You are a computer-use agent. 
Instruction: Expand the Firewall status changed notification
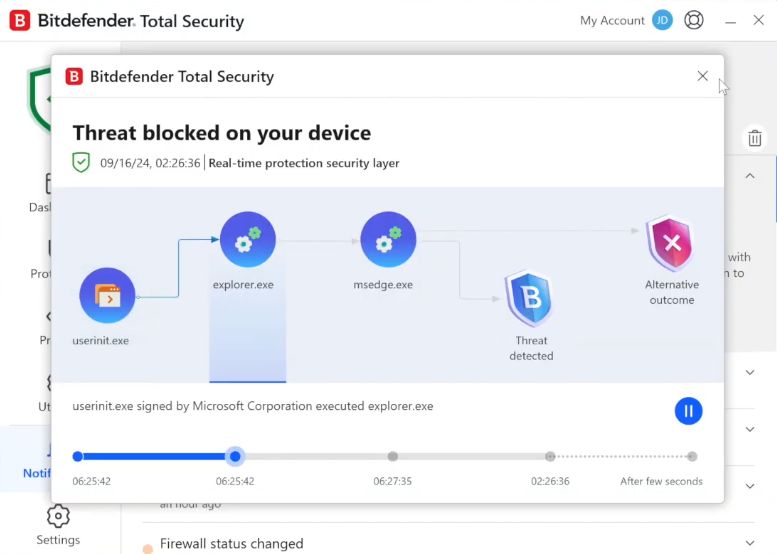pos(750,544)
